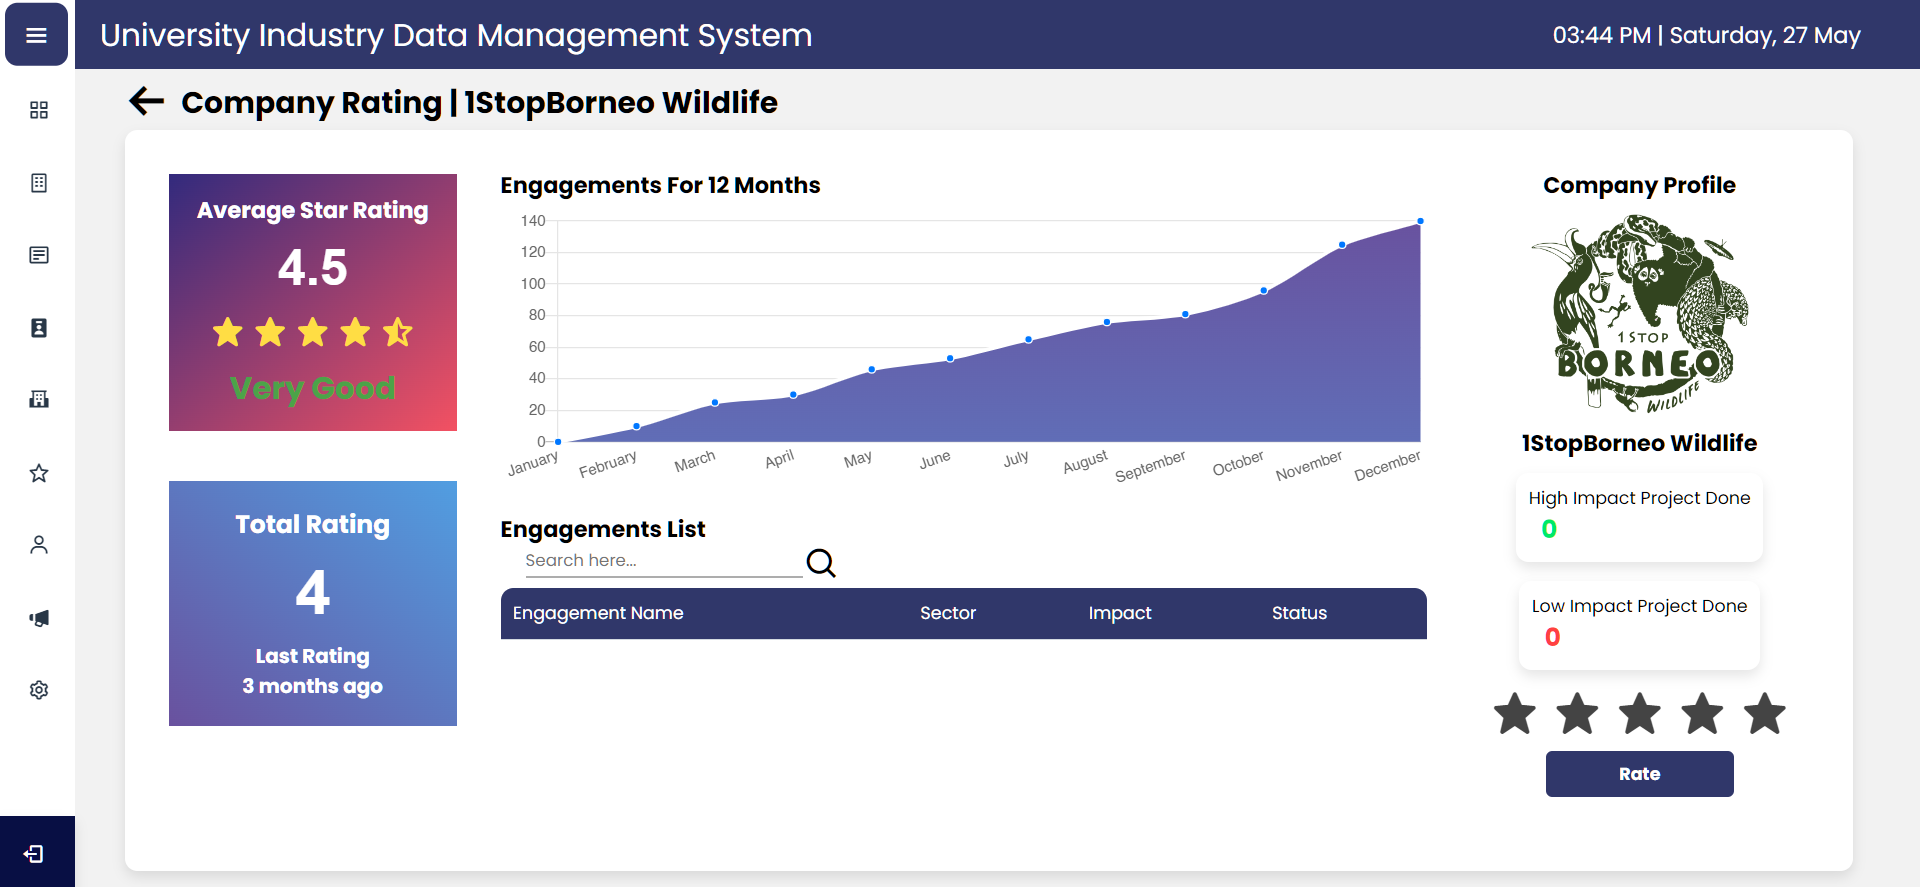Go back using the left arrow

[x=146, y=101]
